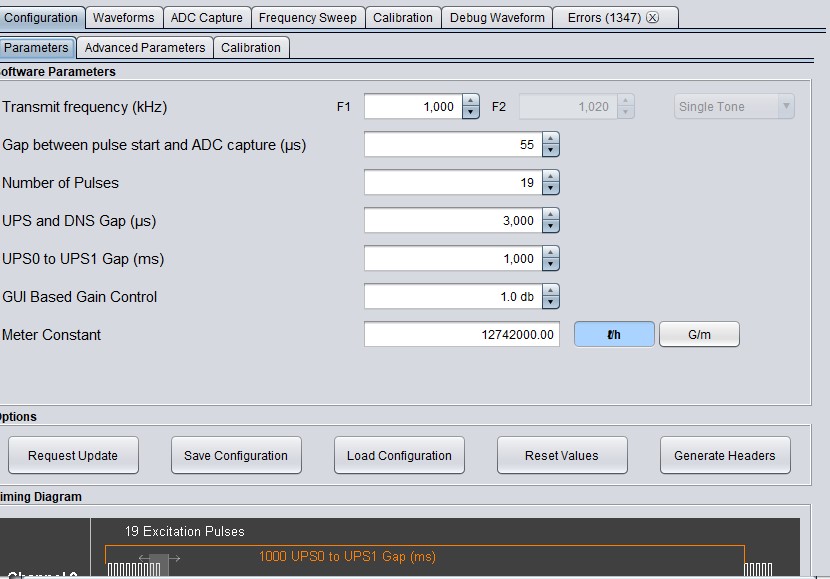
Task: Switch to the Waveforms tab
Action: click(x=124, y=17)
